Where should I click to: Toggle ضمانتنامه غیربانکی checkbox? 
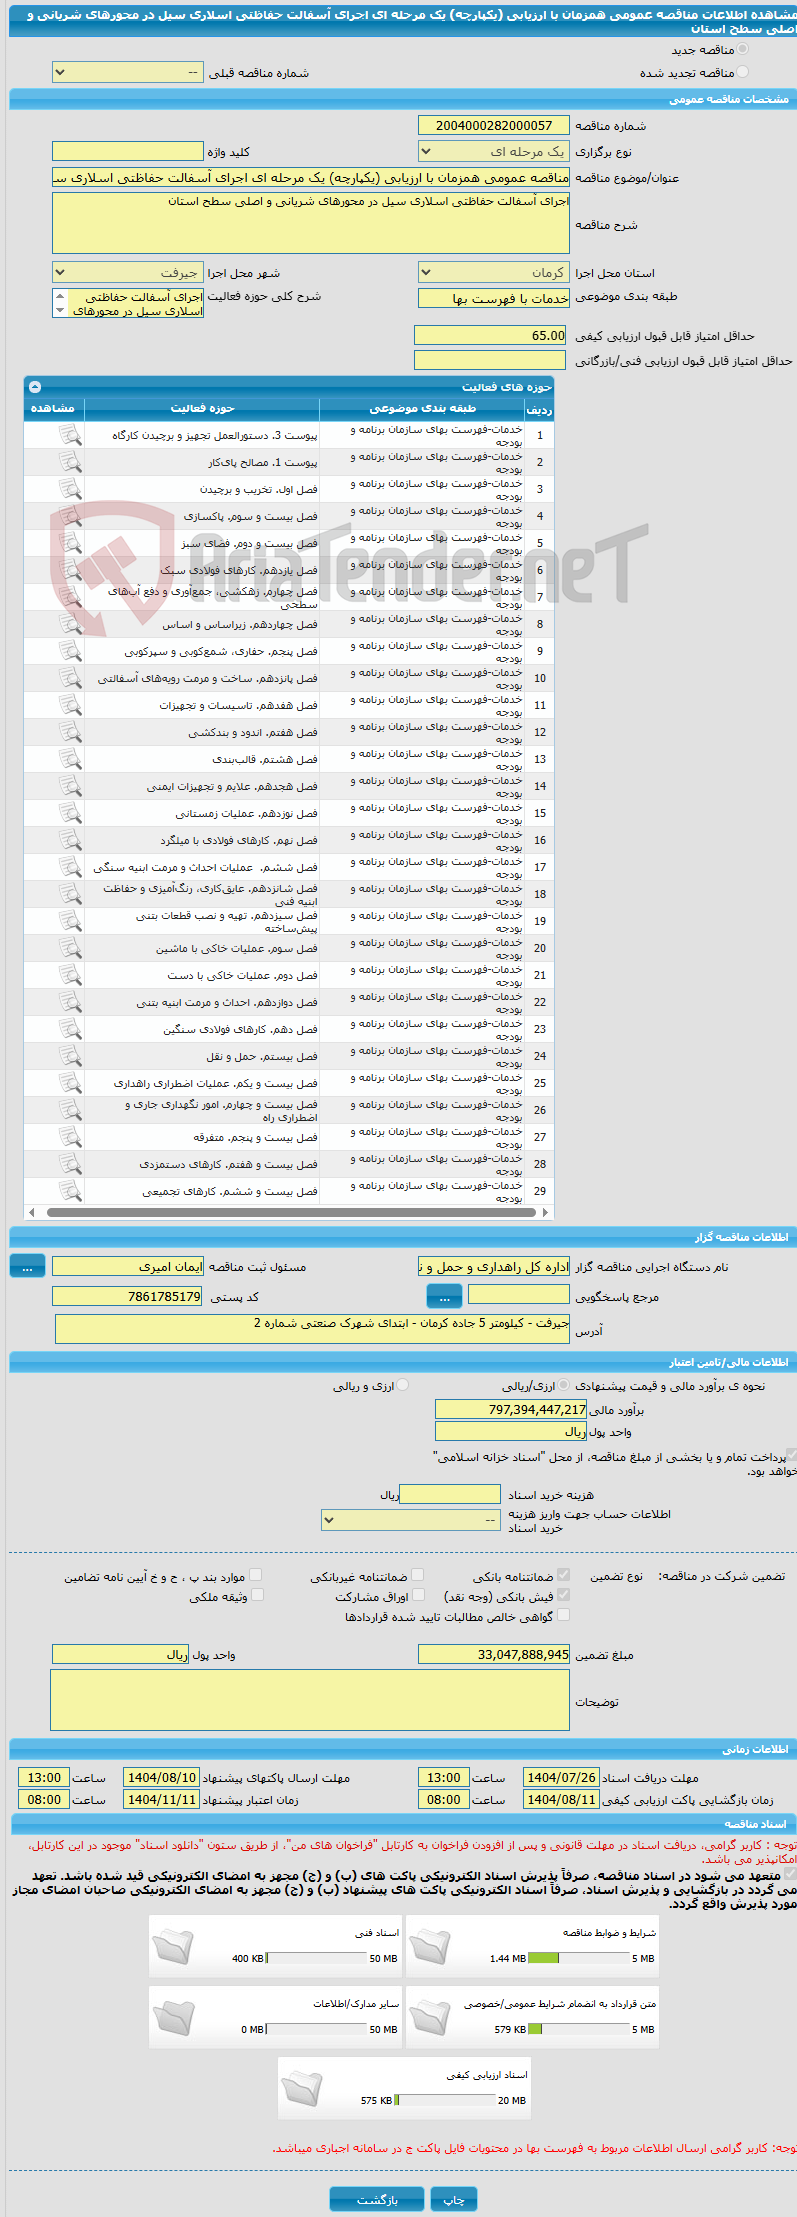(417, 1575)
